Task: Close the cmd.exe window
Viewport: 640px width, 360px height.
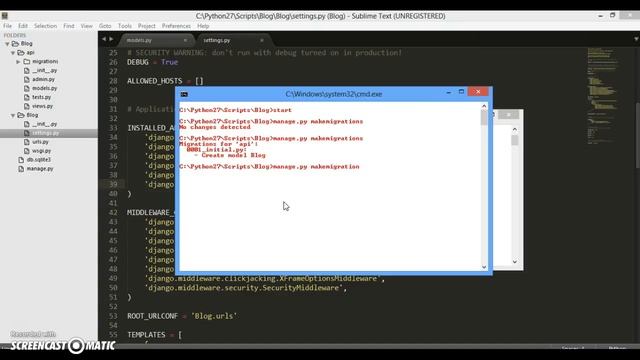Action: point(478,92)
